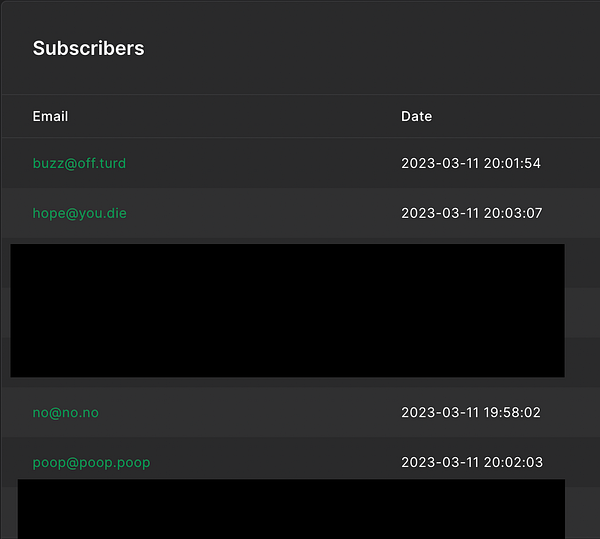This screenshot has width=600, height=539.
Task: Click empty row space right of buzz@off.turd
Action: 260,163
